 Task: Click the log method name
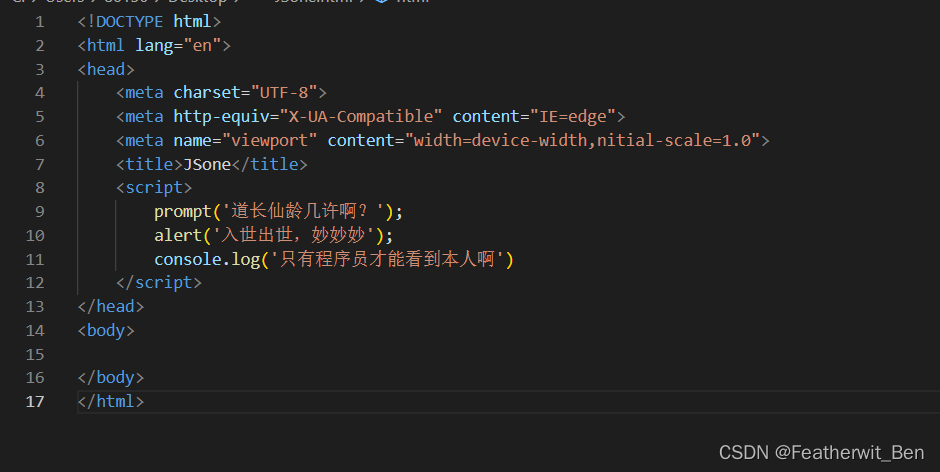pos(246,259)
